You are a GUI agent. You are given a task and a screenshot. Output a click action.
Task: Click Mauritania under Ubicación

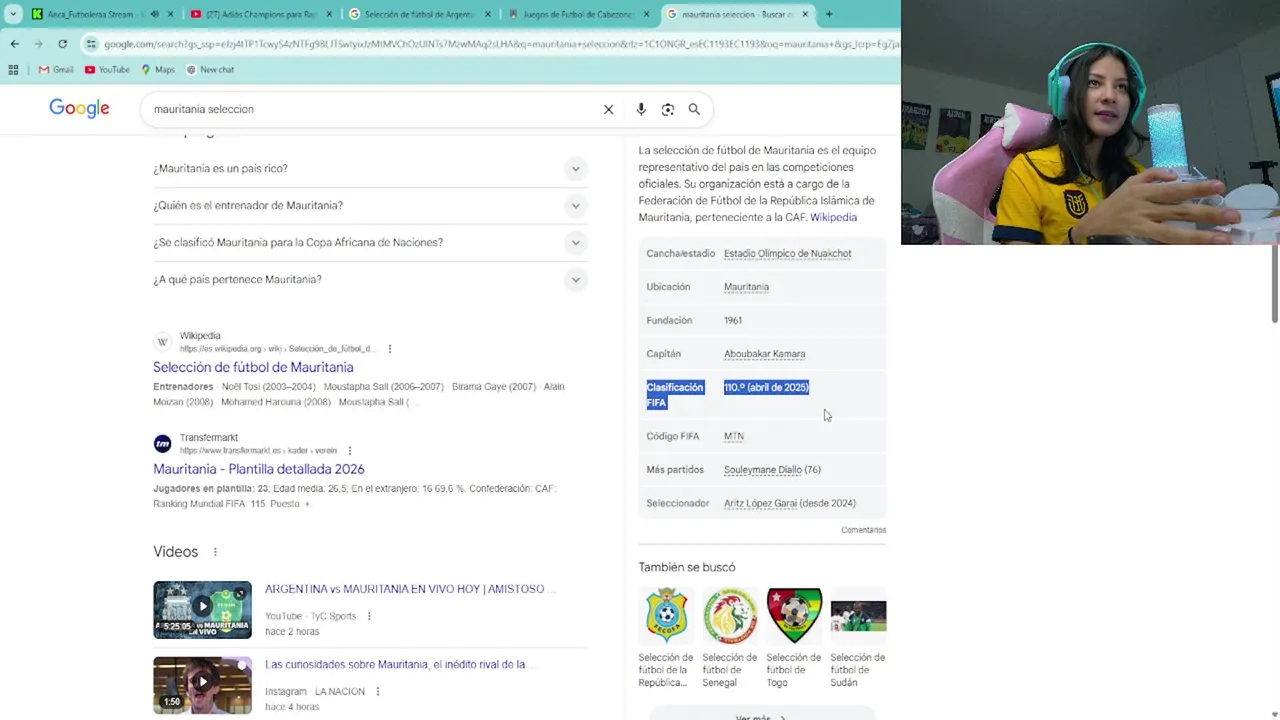(746, 287)
